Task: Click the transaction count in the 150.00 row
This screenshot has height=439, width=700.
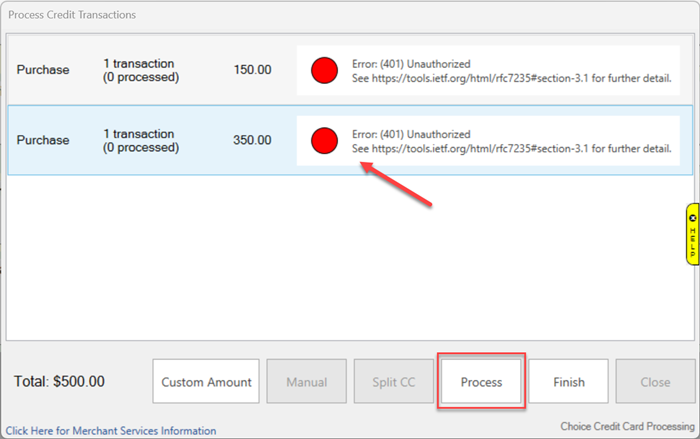Action: click(141, 70)
